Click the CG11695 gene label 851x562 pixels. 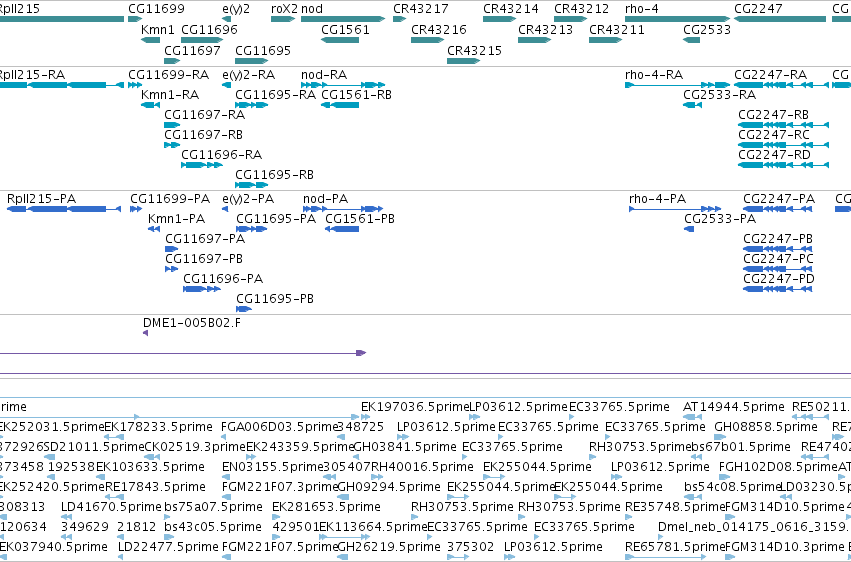point(263,50)
